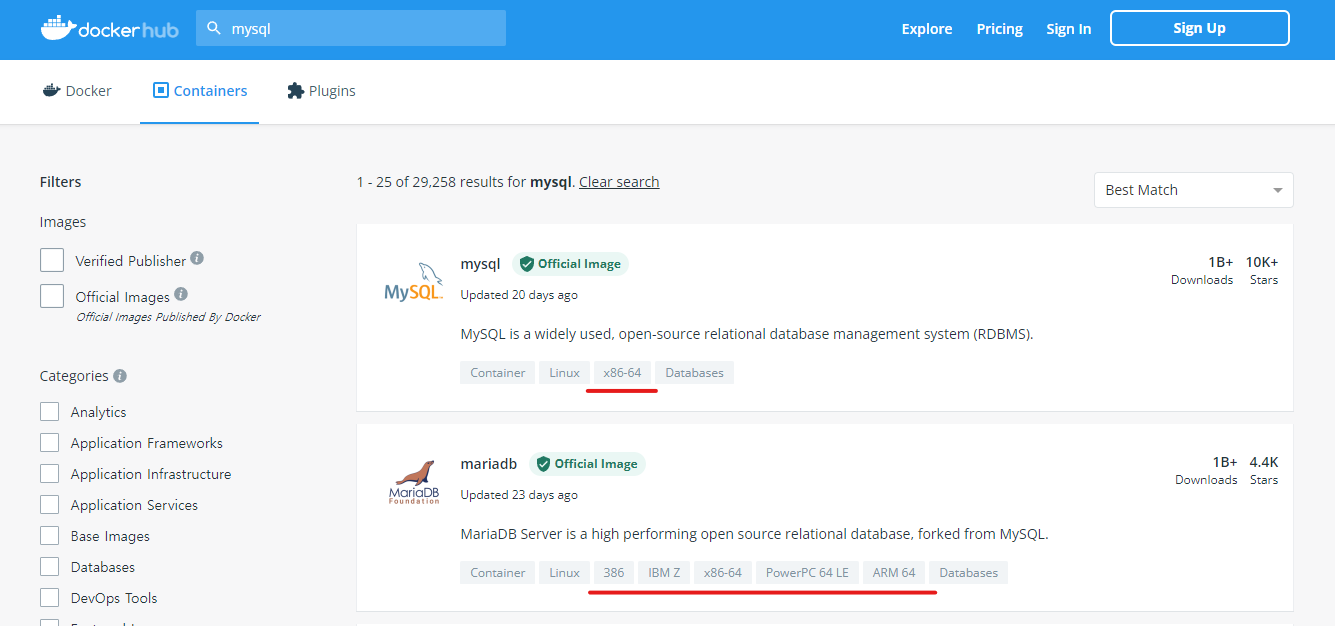The width and height of the screenshot is (1335, 626).
Task: Click the Sign Up button
Action: pos(1200,28)
